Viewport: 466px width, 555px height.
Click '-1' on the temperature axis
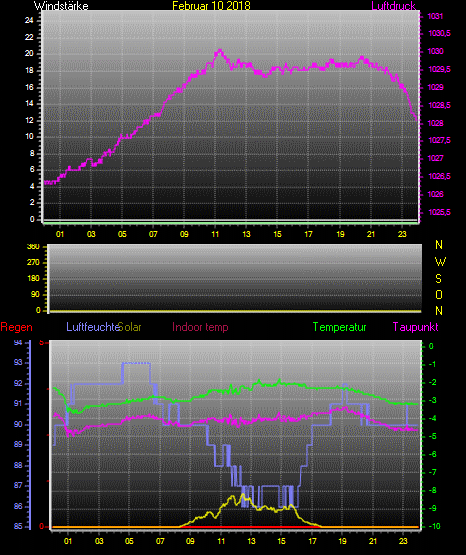(432, 364)
